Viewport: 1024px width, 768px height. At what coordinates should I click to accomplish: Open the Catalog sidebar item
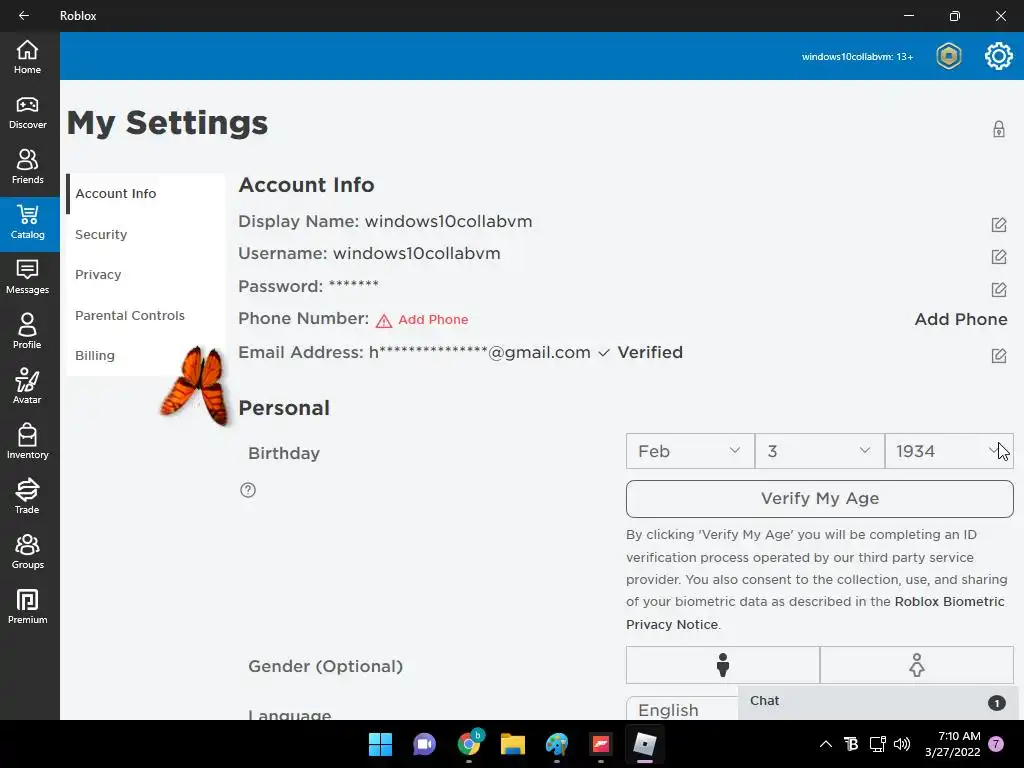[27, 223]
